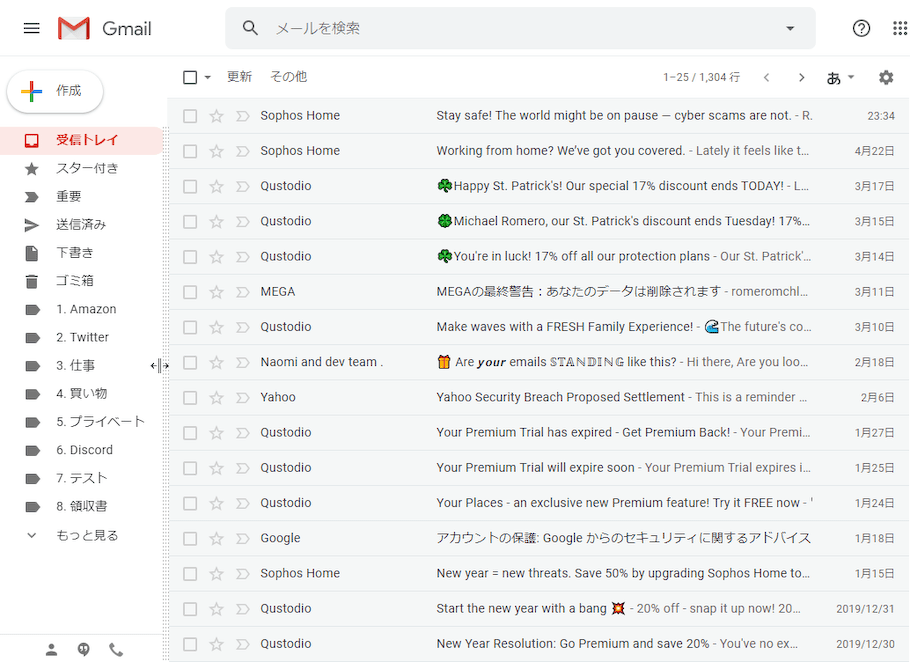910x662 pixels.
Task: Open the search options dropdown arrow
Action: tap(790, 28)
